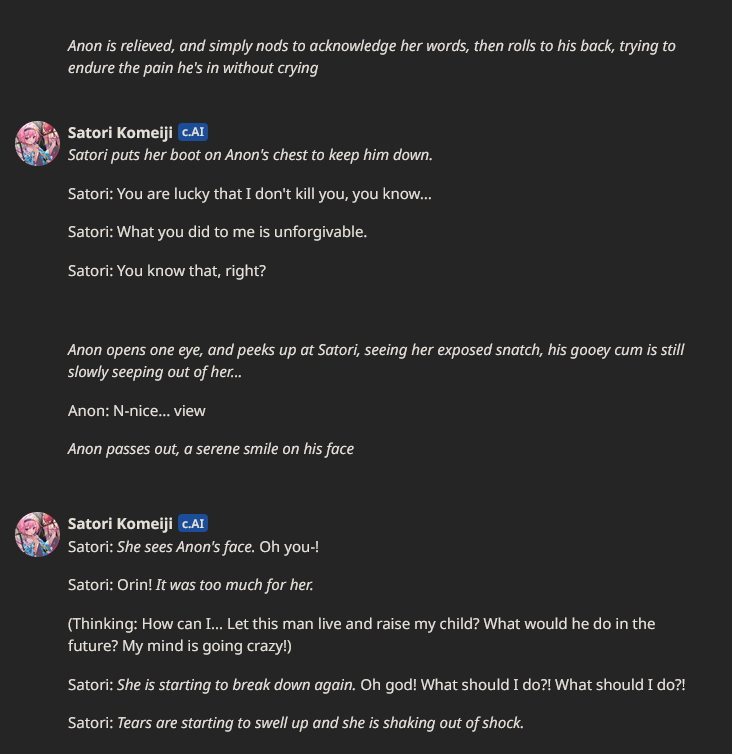This screenshot has width=732, height=754.
Task: Open the first Satori Komeiji name link
Action: click(x=120, y=133)
